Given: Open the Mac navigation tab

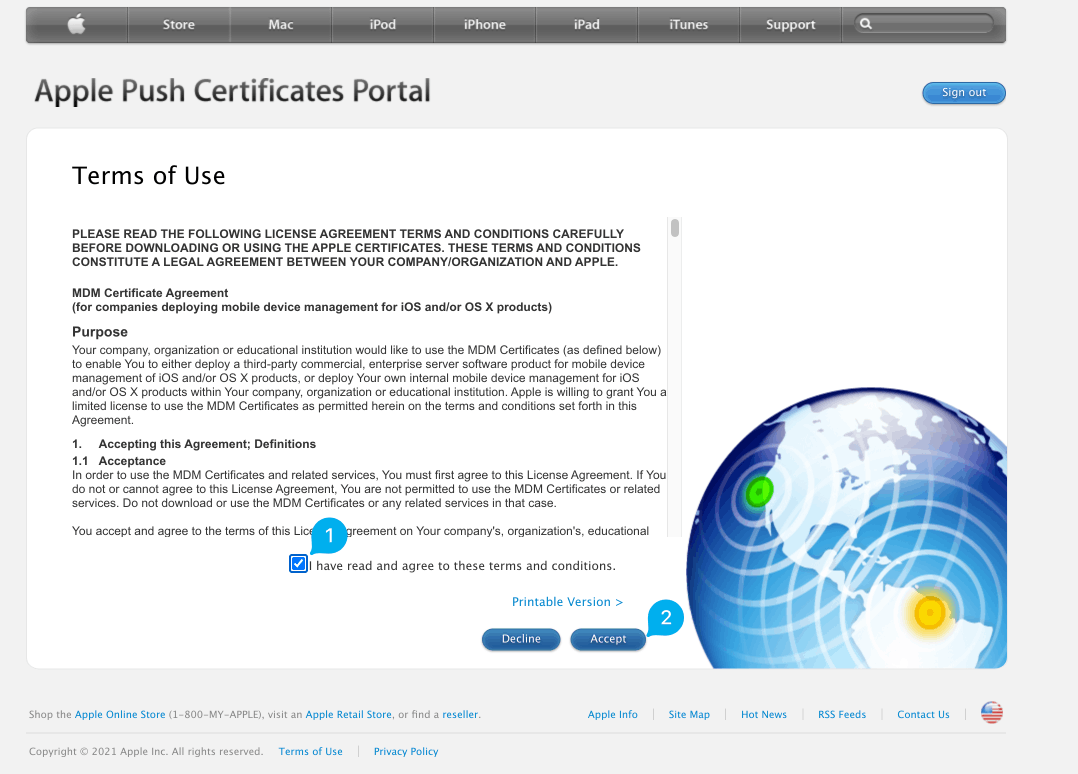Looking at the screenshot, I should [280, 25].
